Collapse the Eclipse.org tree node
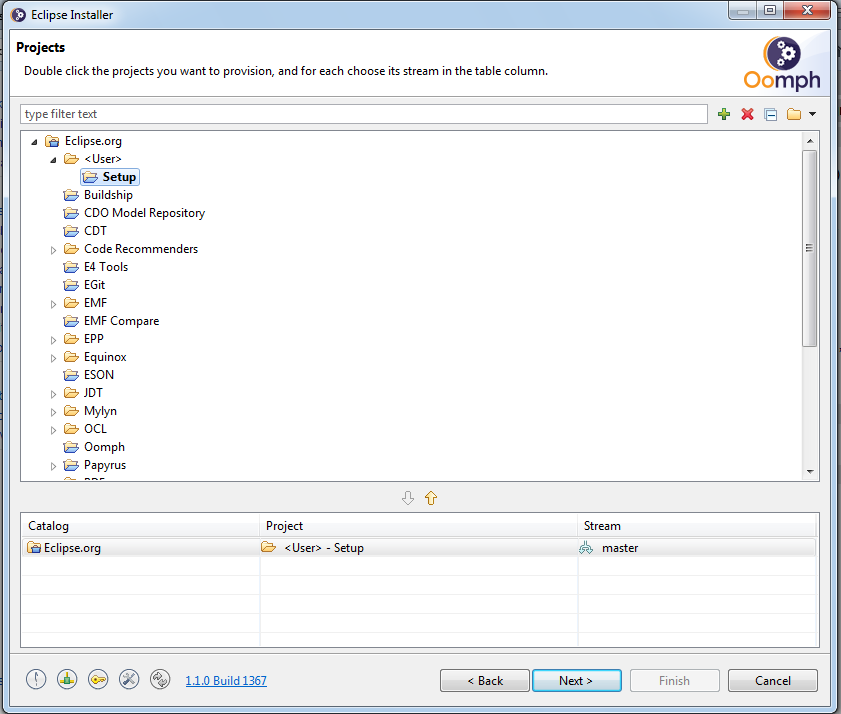This screenshot has height=714, width=841. 34,142
